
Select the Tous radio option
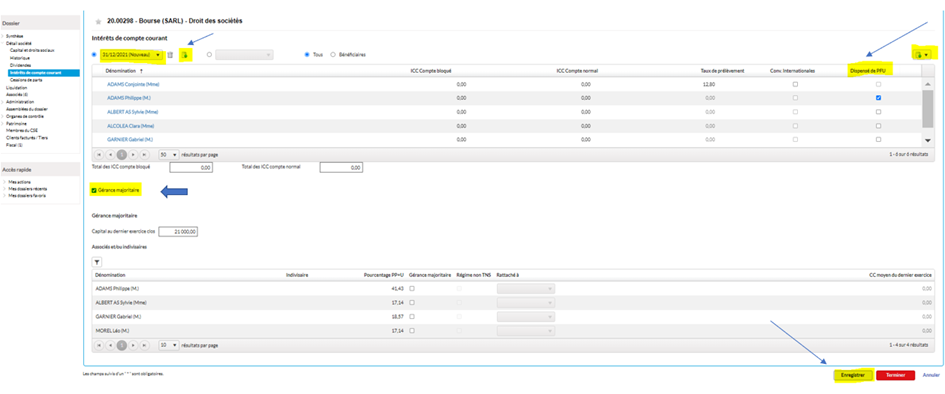click(x=308, y=55)
